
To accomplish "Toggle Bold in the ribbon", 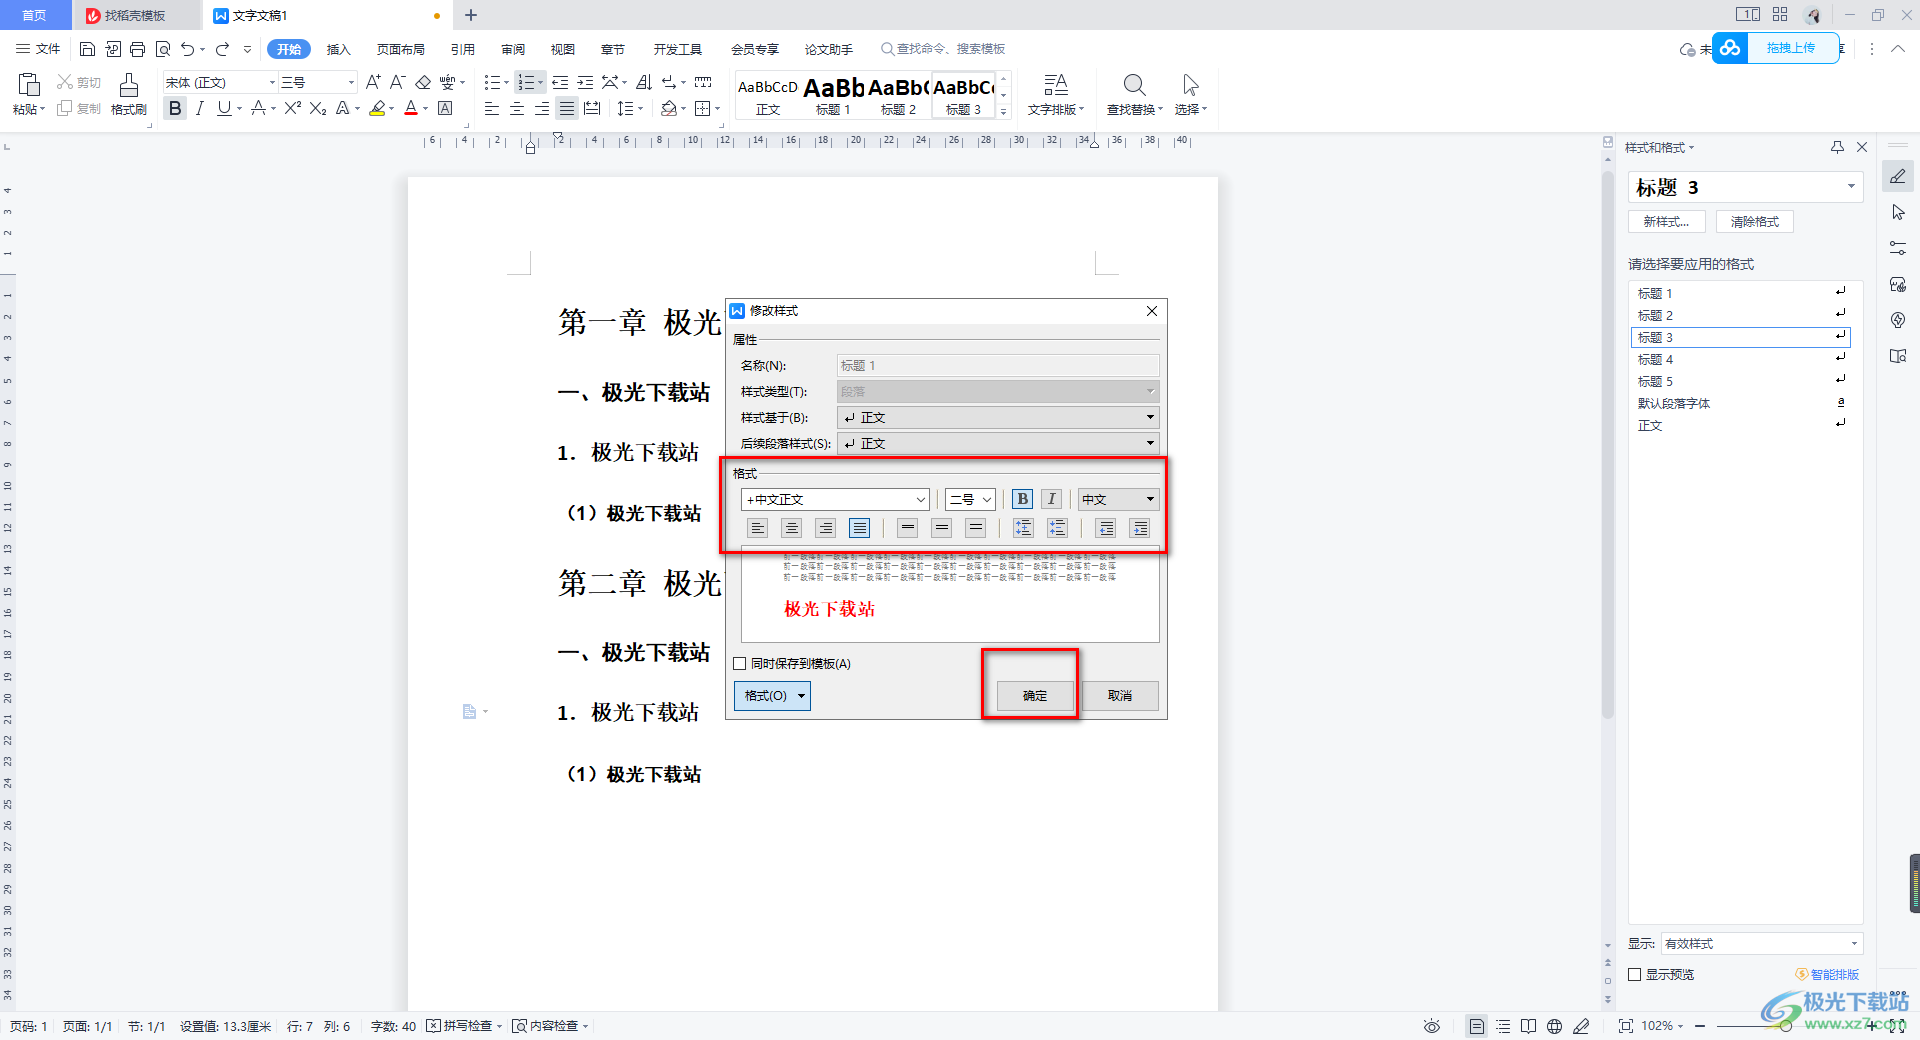I will (175, 108).
